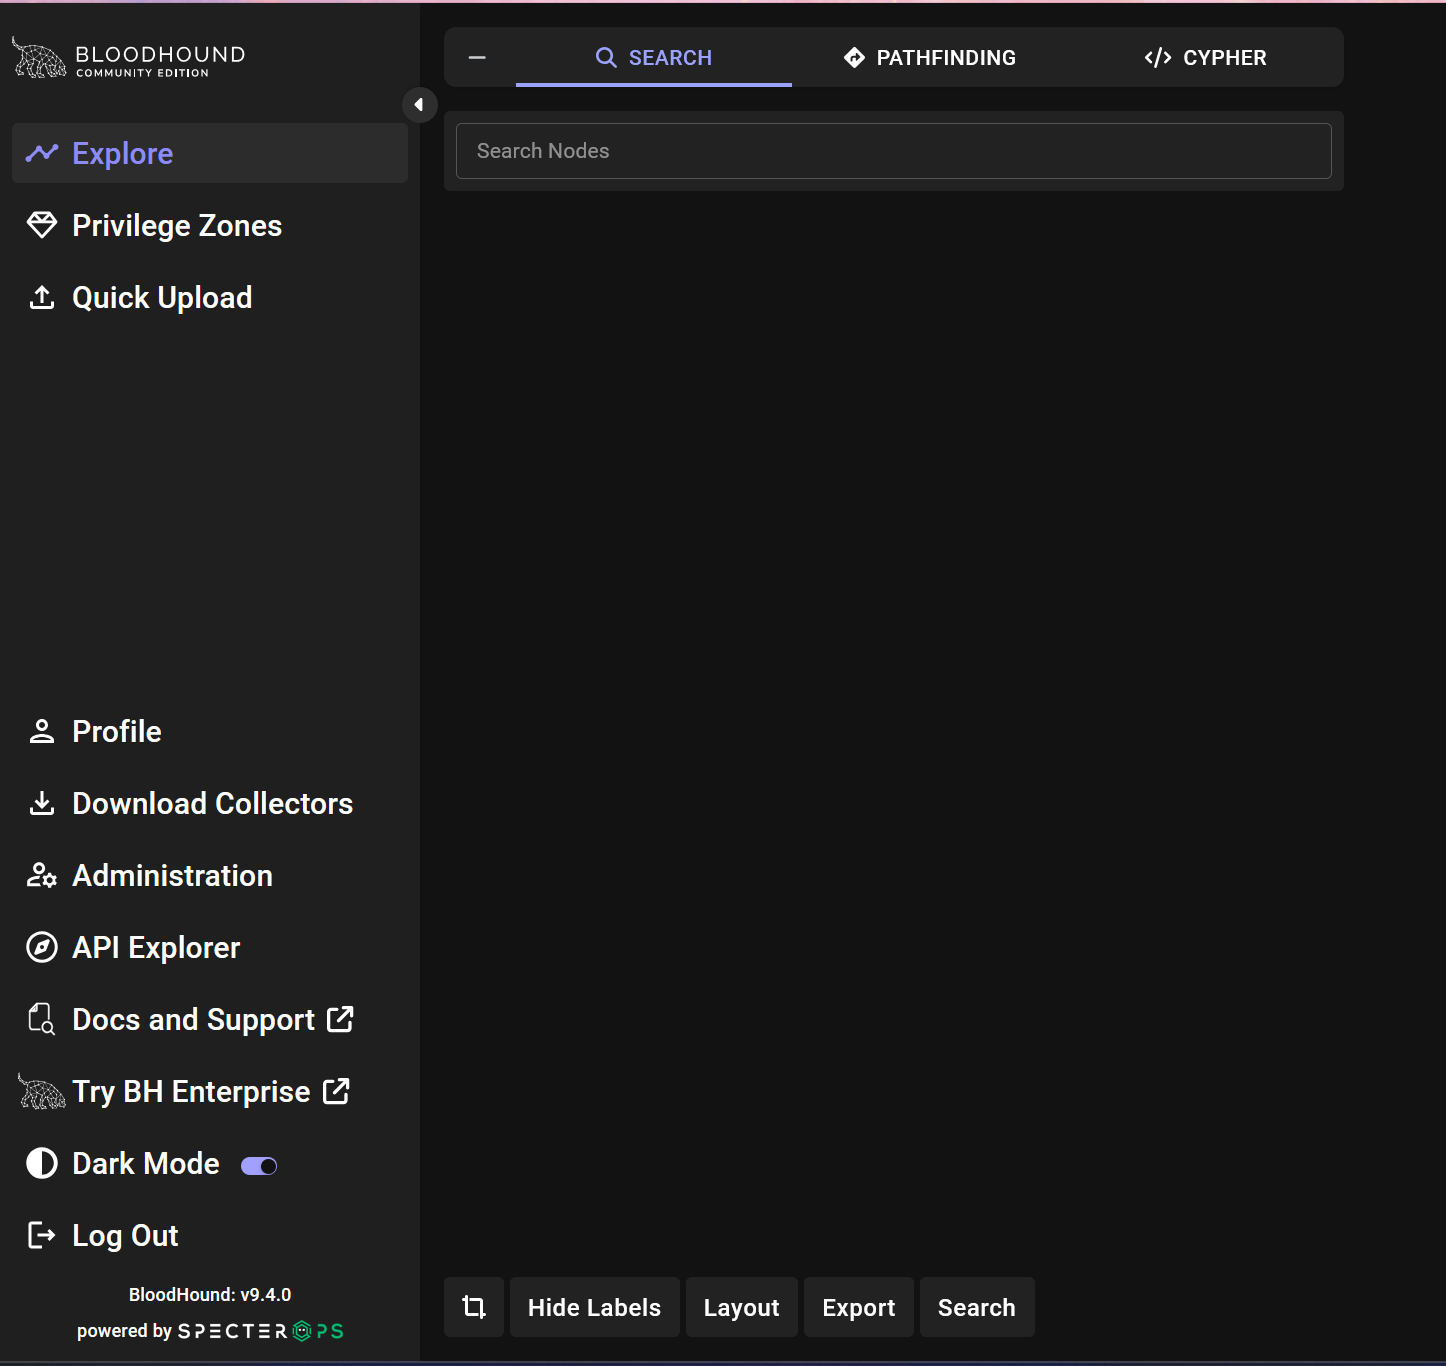This screenshot has height=1366, width=1446.
Task: Toggle the Dark Mode switch
Action: coord(259,1166)
